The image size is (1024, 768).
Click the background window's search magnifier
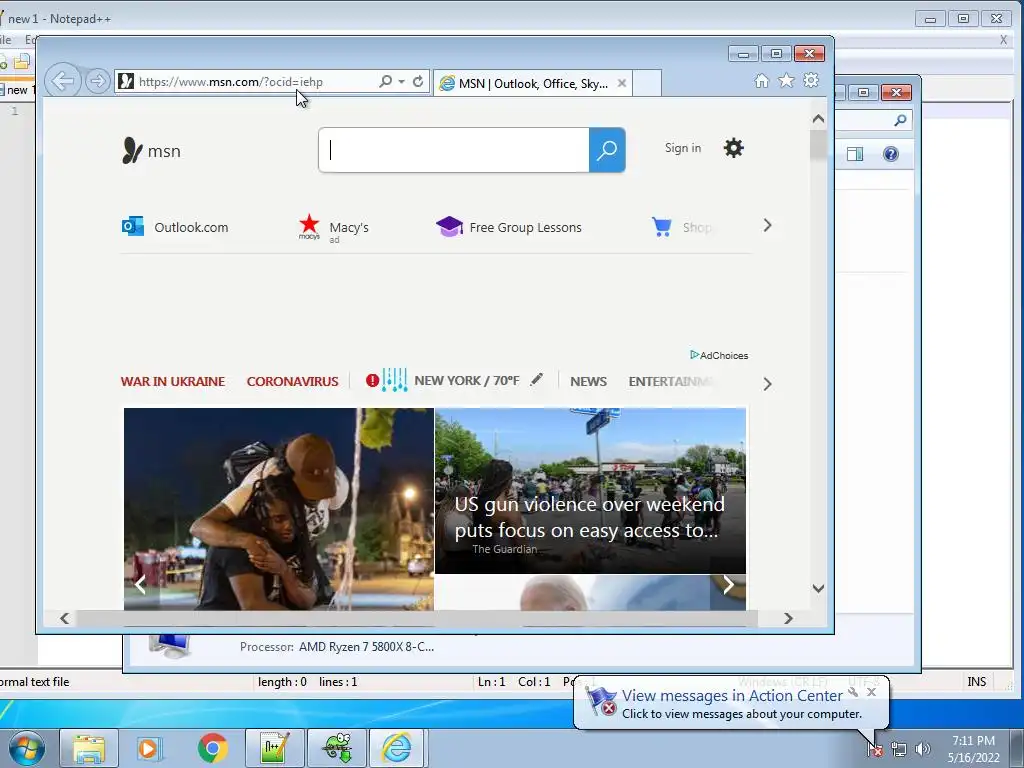[901, 120]
